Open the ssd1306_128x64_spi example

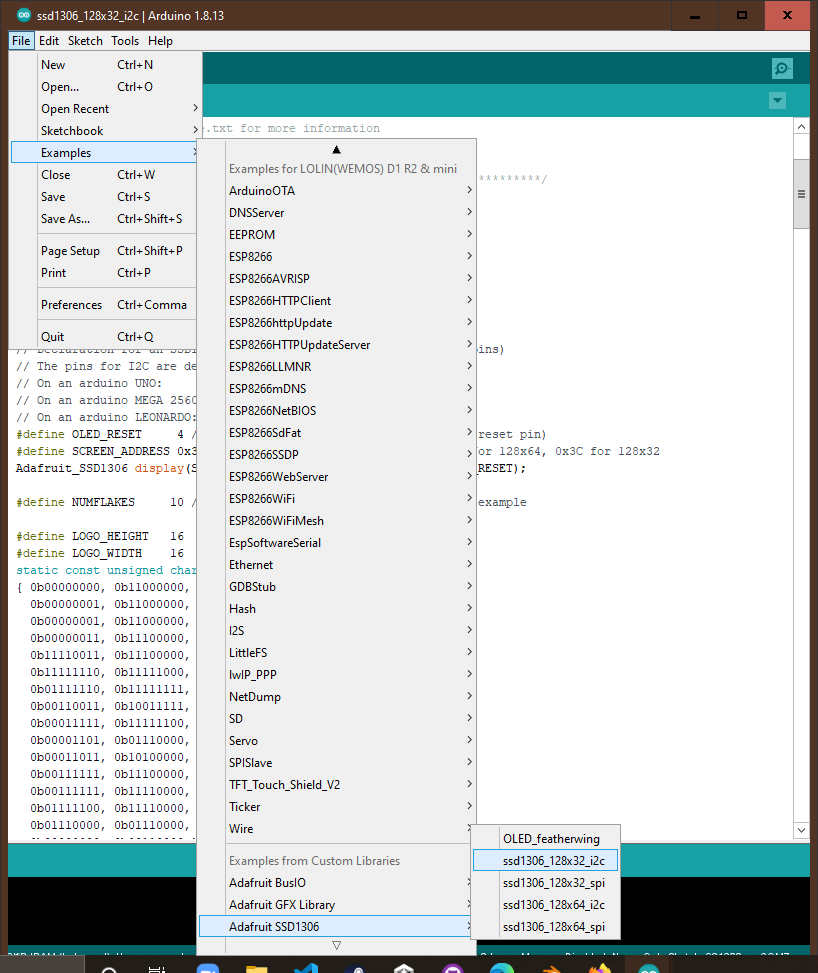[546, 927]
